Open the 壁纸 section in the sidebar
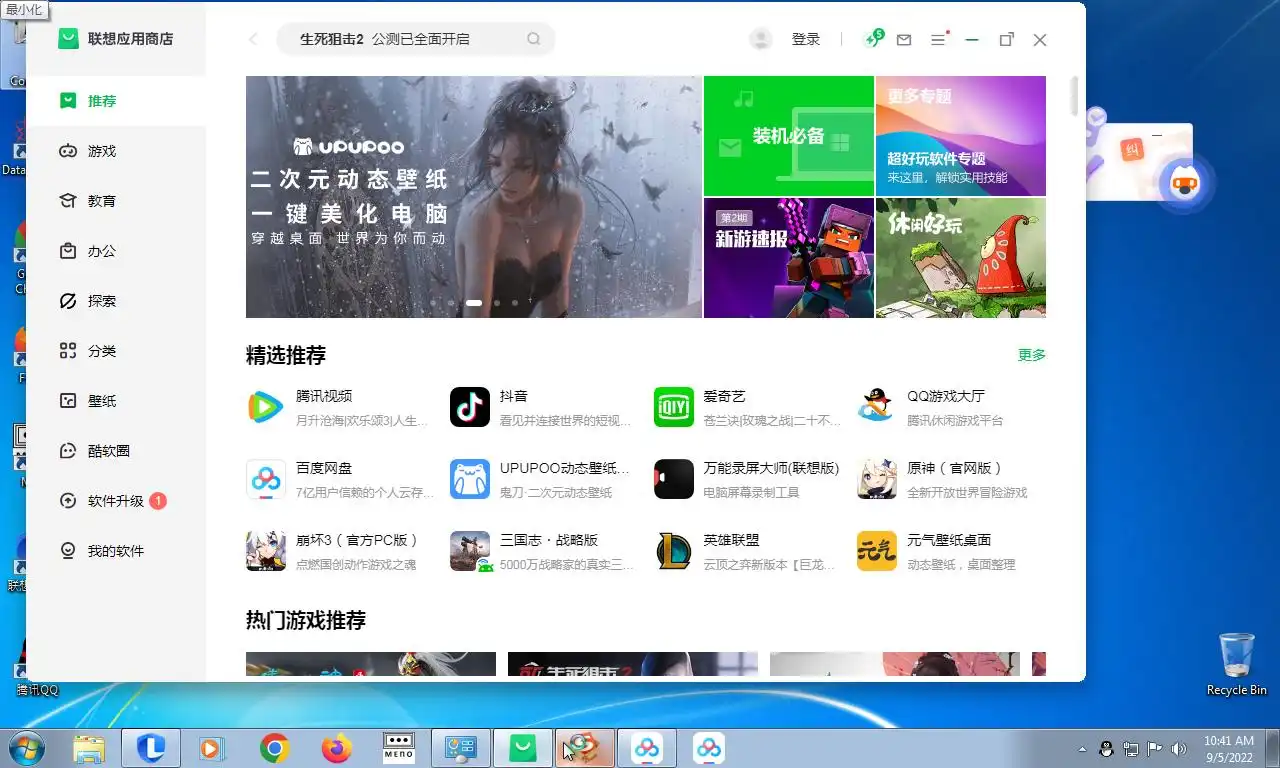This screenshot has height=768, width=1280. (x=116, y=401)
